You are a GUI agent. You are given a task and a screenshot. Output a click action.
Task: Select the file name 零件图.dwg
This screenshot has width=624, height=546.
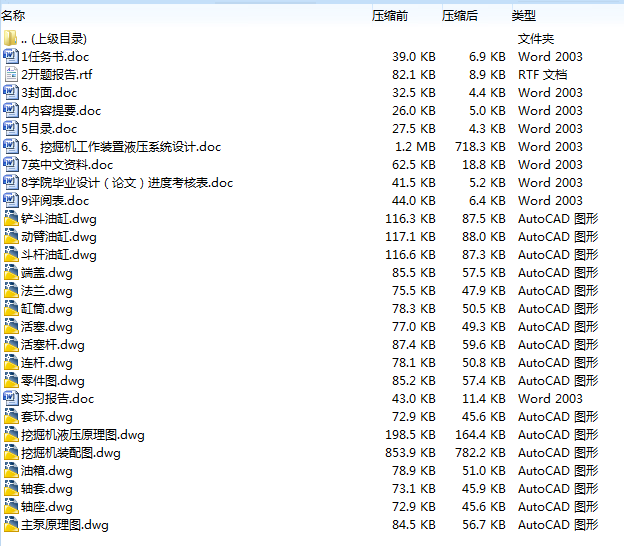pos(53,380)
